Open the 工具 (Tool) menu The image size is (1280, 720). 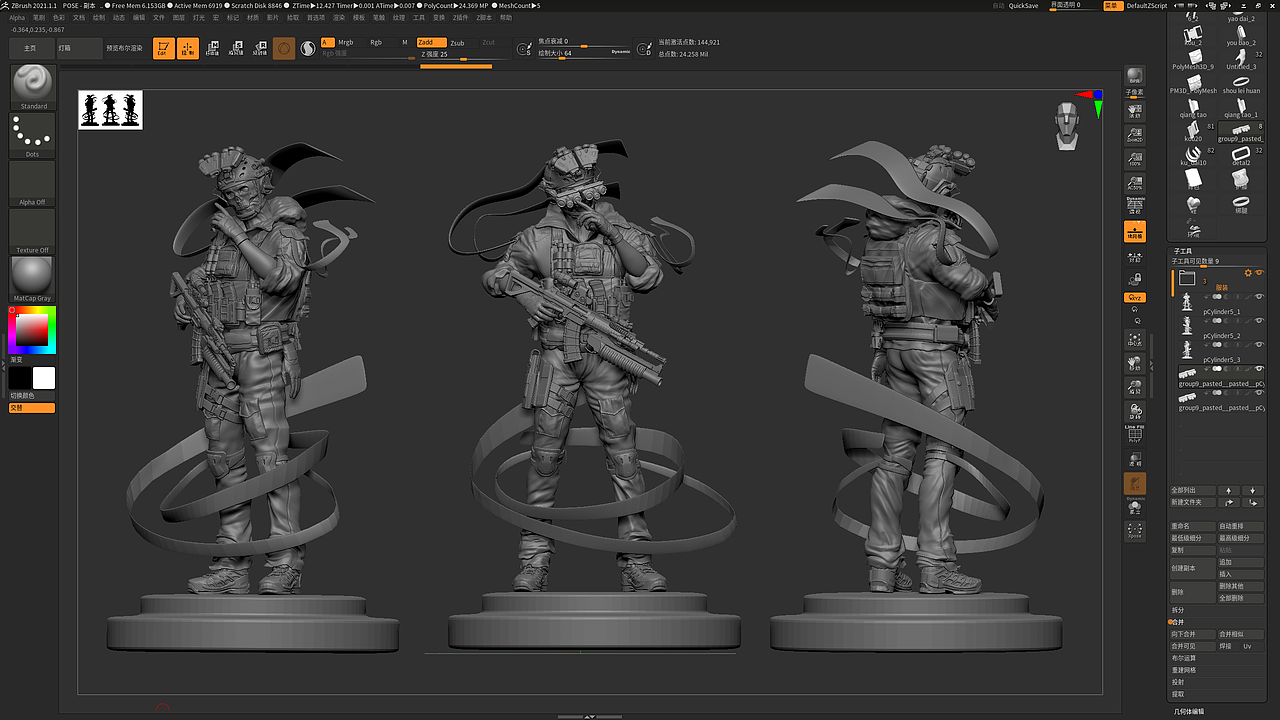coord(419,18)
